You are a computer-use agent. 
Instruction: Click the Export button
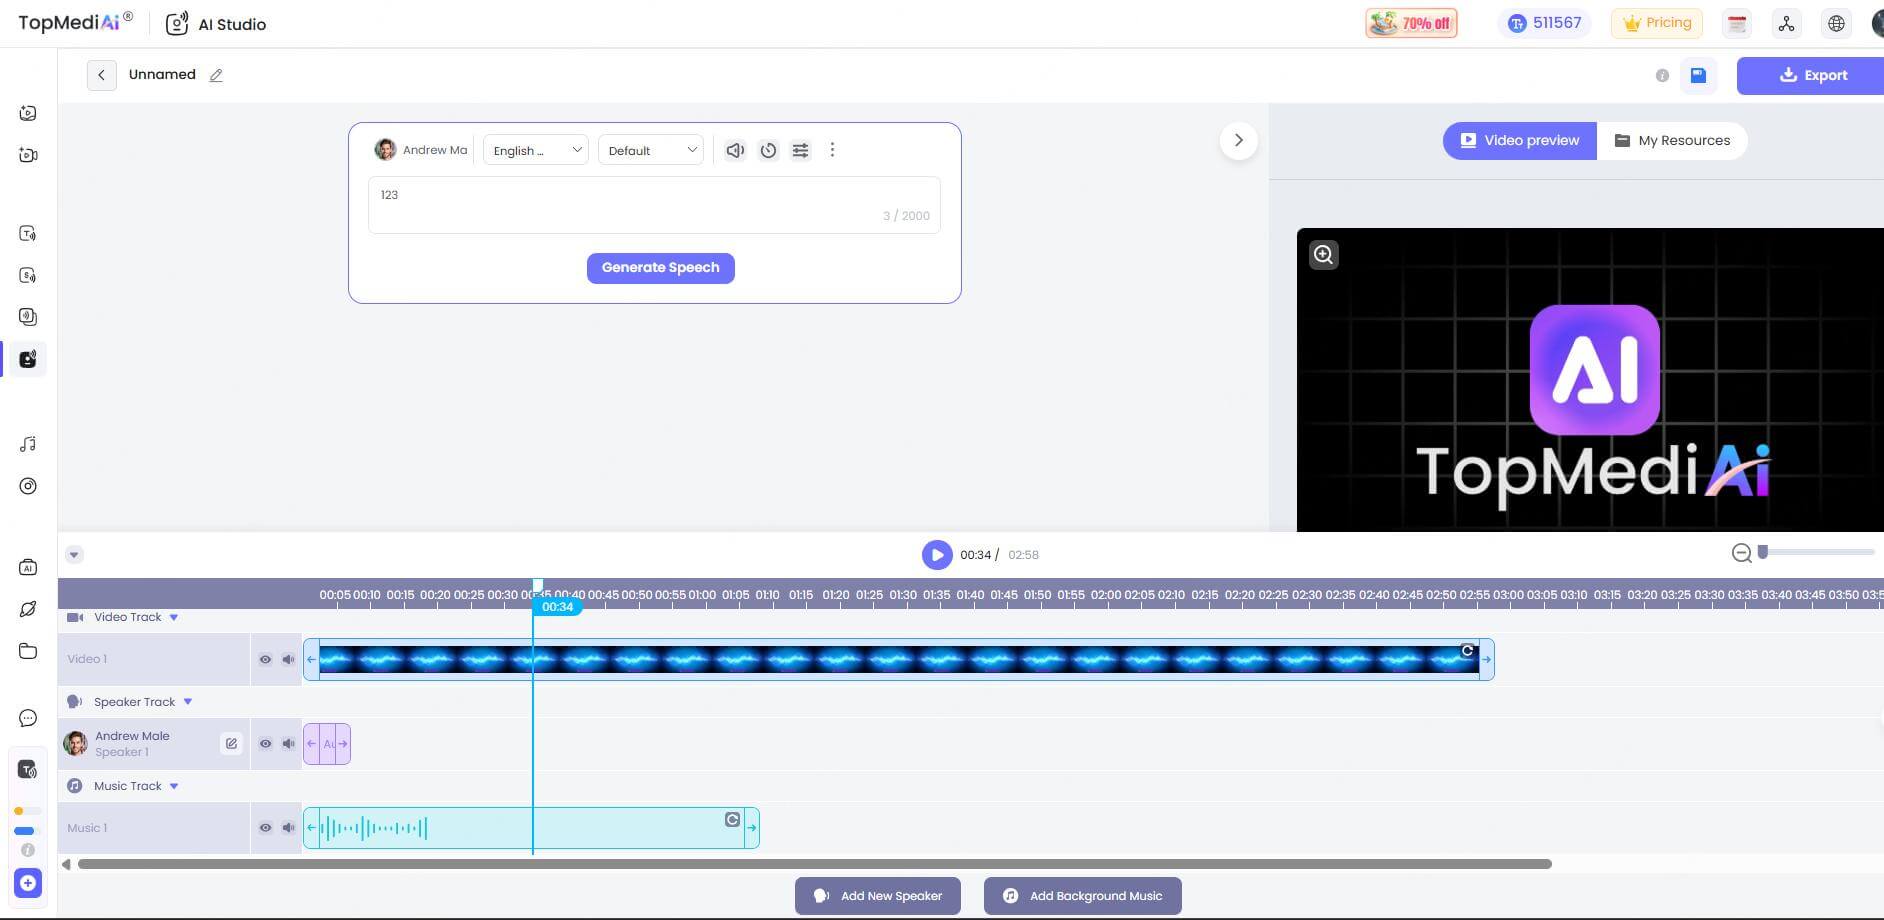pyautogui.click(x=1811, y=76)
